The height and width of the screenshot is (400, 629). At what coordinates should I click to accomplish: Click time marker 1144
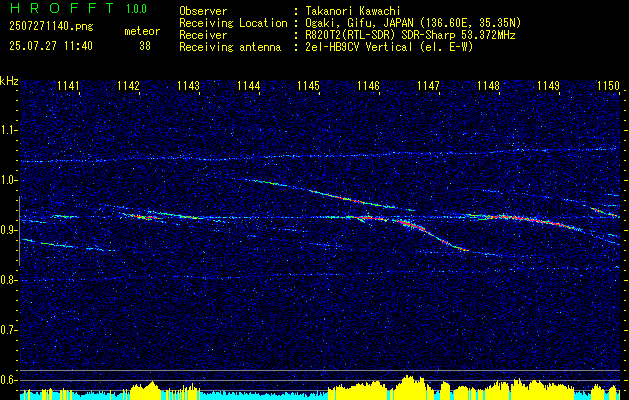coord(249,86)
